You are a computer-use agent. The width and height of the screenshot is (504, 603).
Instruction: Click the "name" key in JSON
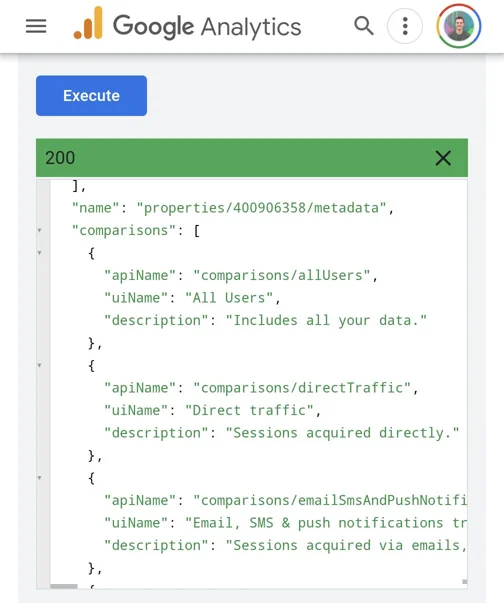(x=95, y=208)
